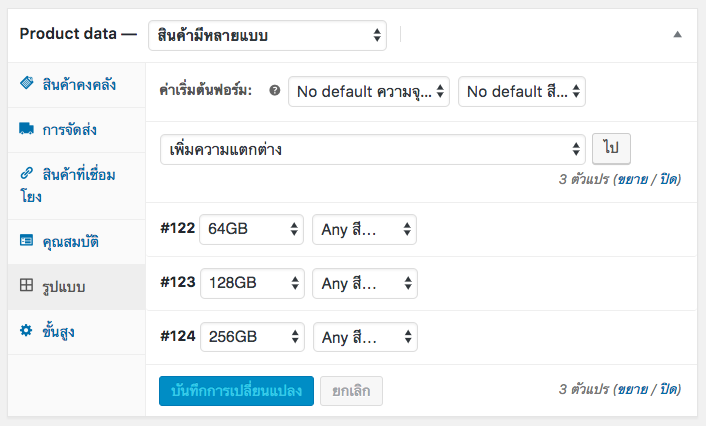Open color dropdown for variation #123
The width and height of the screenshot is (706, 426).
(x=365, y=283)
